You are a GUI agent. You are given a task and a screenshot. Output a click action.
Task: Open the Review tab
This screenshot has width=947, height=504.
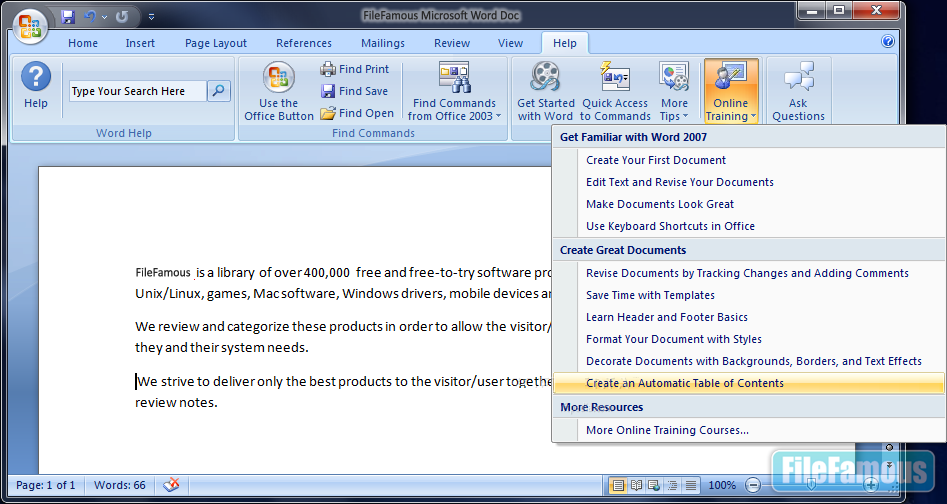tap(452, 43)
